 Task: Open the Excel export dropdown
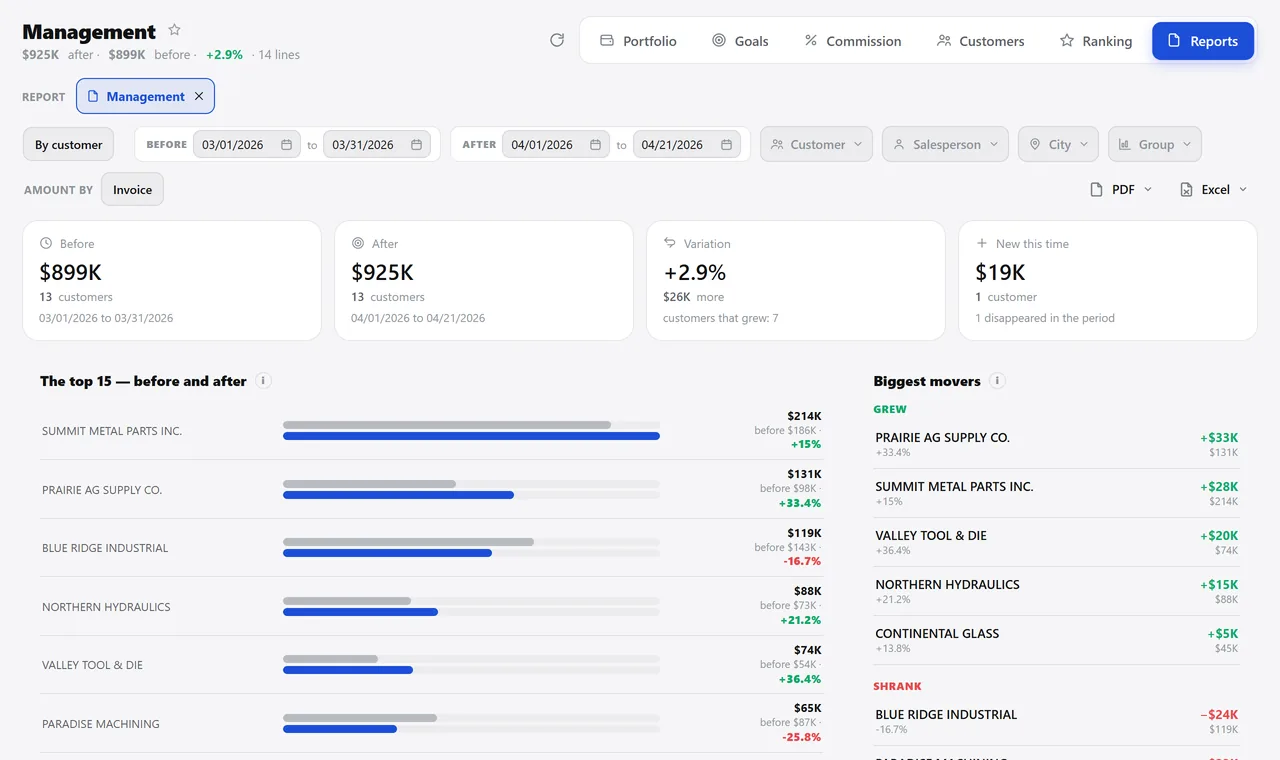[1214, 189]
